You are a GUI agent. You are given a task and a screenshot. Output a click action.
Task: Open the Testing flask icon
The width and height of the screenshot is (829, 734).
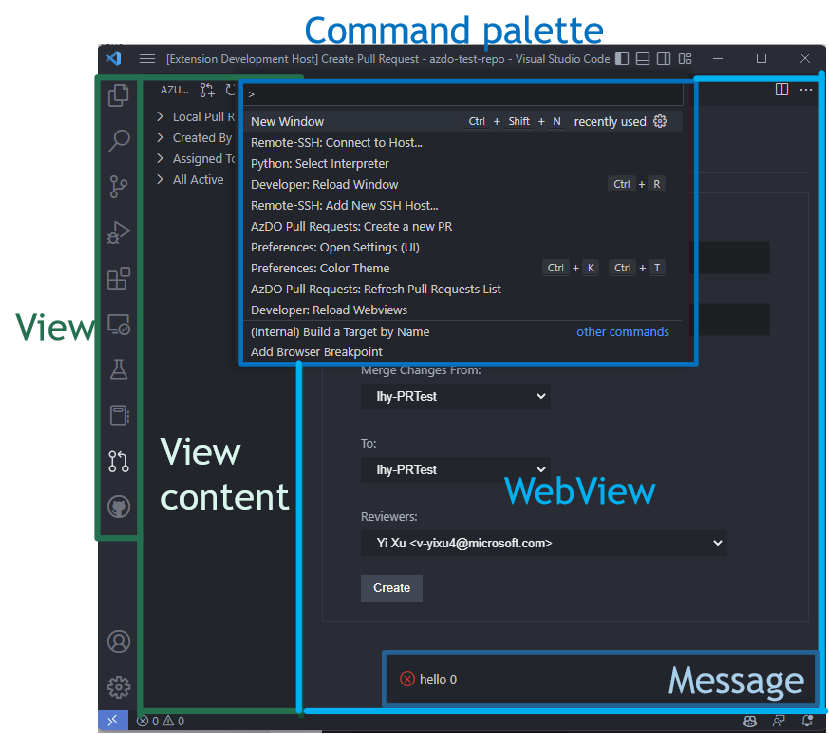(x=118, y=370)
